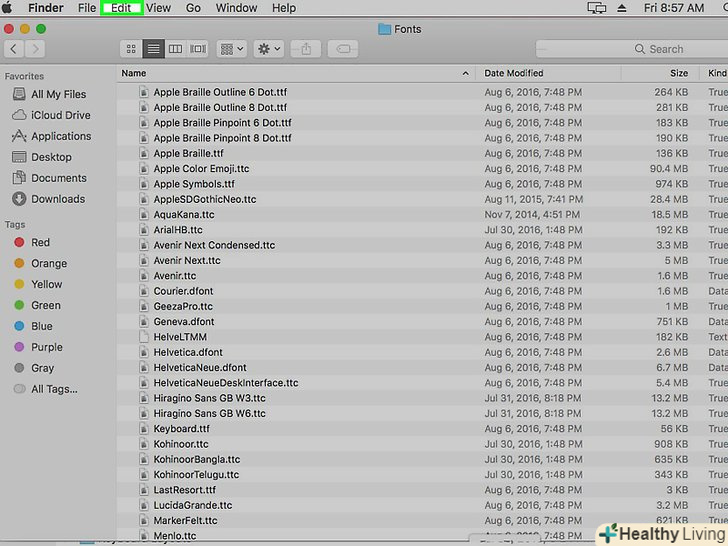Select the Red tag
This screenshot has width=728, height=546.
click(40, 242)
